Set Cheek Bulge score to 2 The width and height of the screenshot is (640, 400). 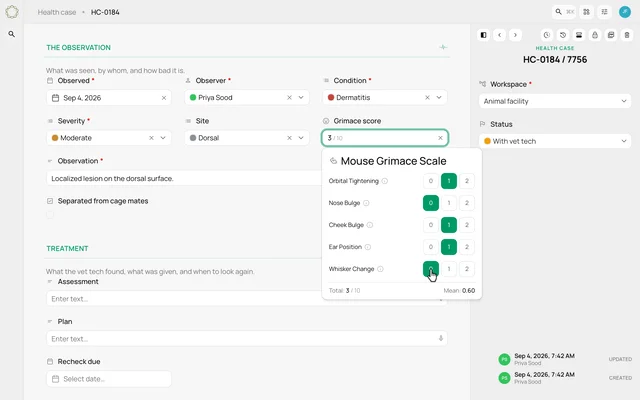pos(467,225)
